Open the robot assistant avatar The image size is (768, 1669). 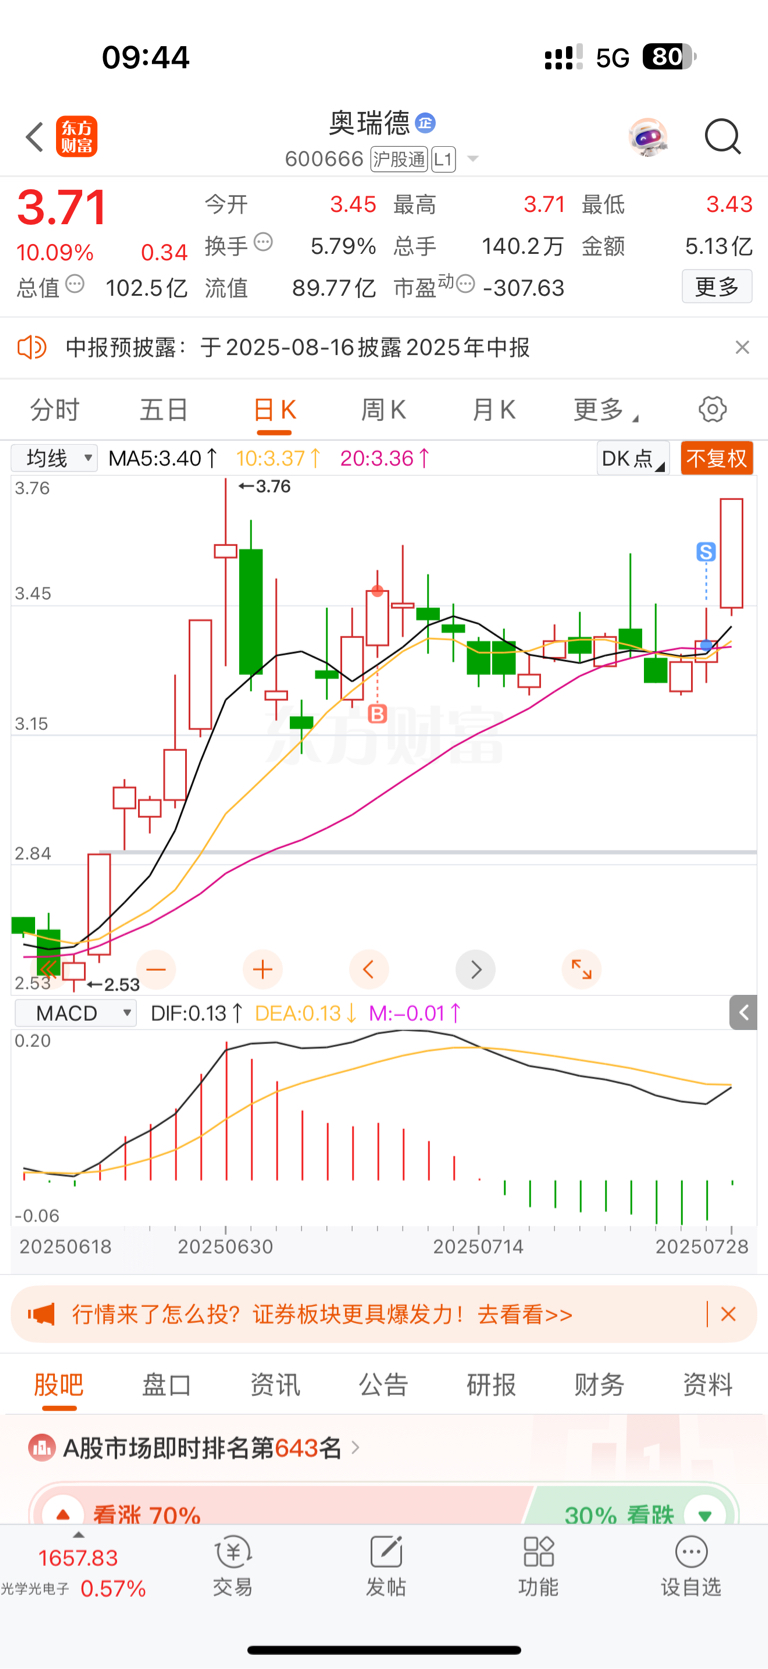648,137
